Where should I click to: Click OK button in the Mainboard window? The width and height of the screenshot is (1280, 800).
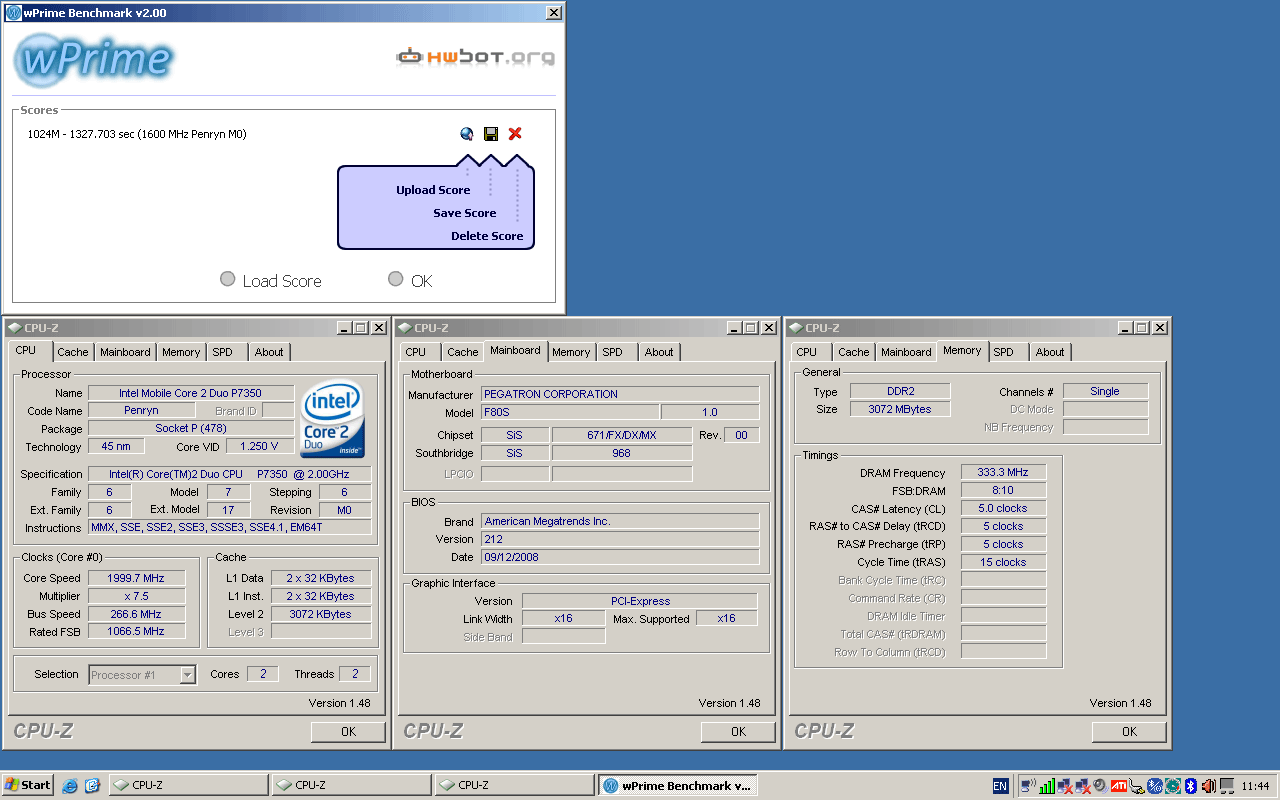(738, 732)
